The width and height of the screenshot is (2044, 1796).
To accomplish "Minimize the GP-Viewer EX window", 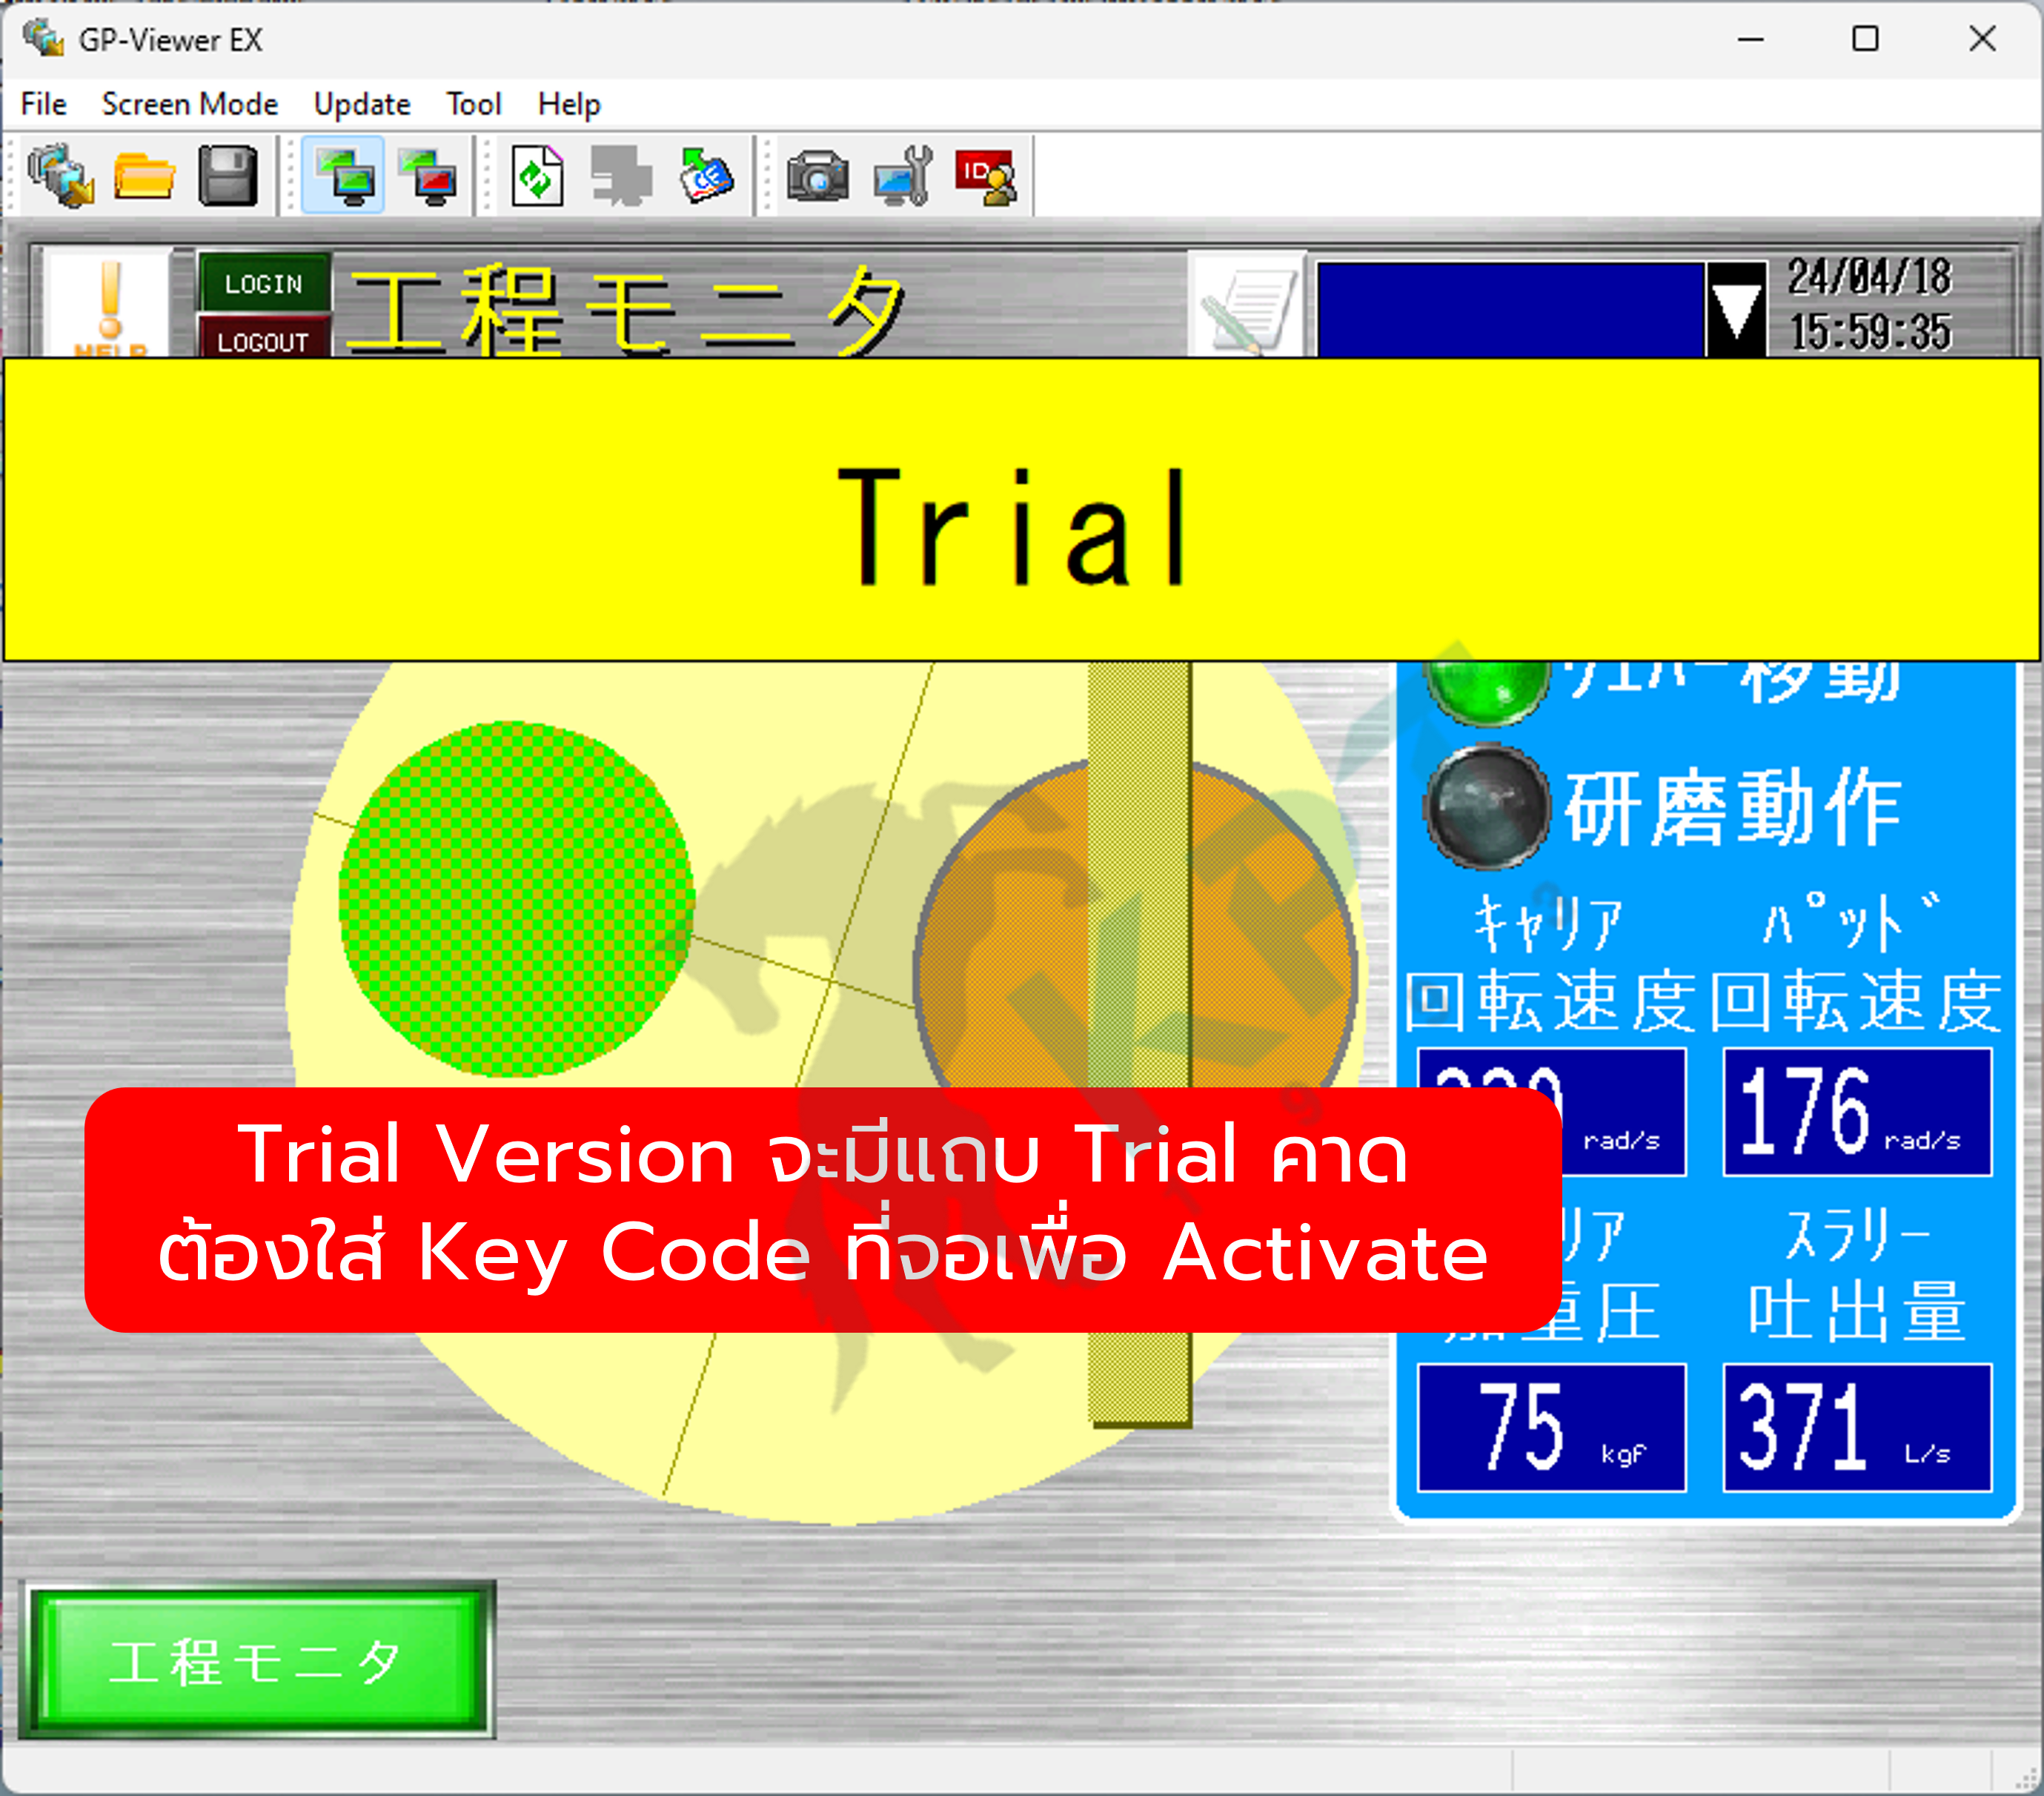I will point(1750,39).
